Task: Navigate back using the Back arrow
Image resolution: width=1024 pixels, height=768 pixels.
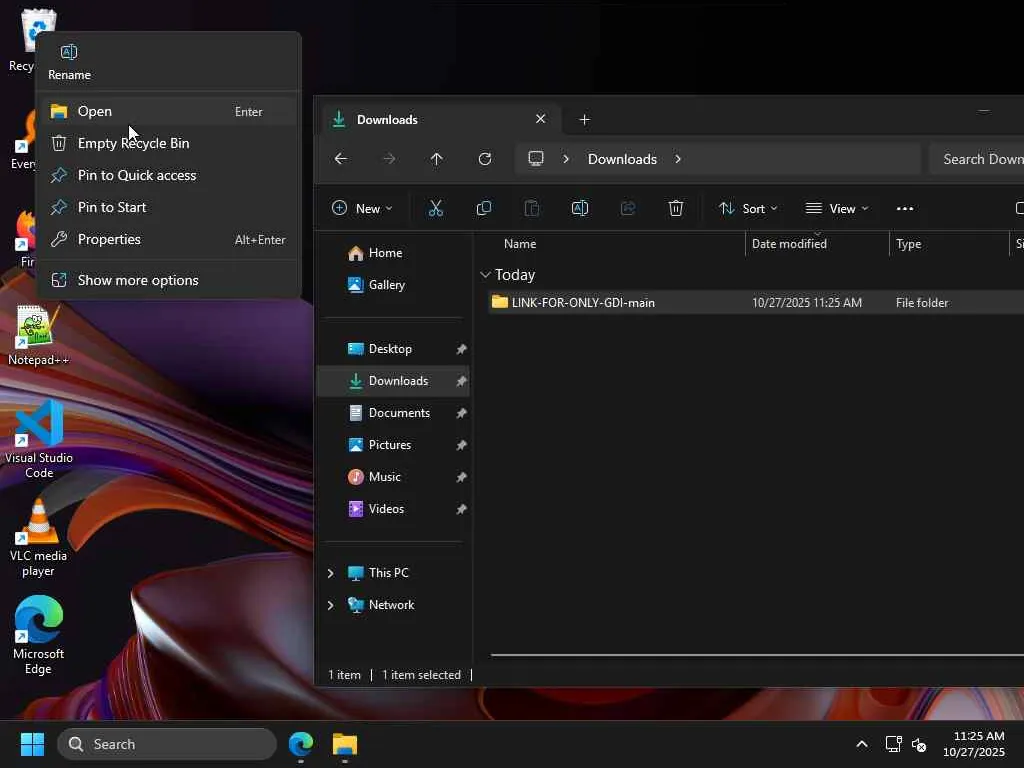Action: point(341,159)
